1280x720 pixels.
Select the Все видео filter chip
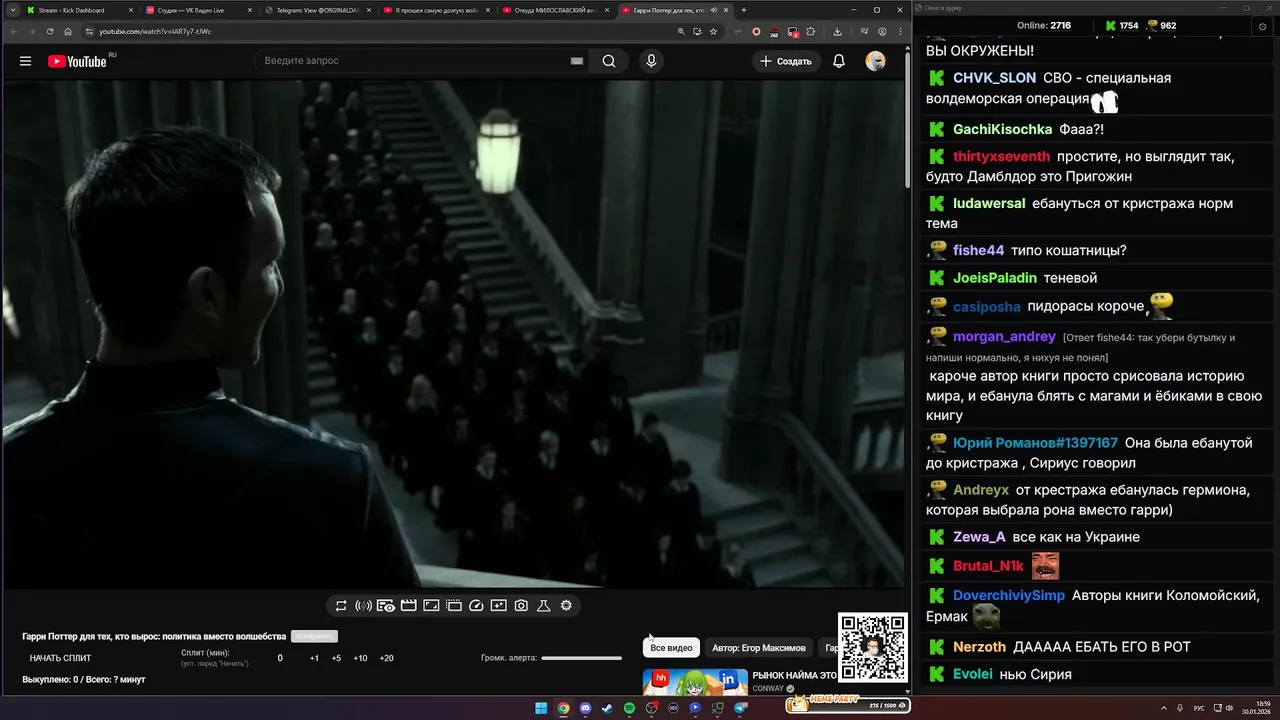671,648
